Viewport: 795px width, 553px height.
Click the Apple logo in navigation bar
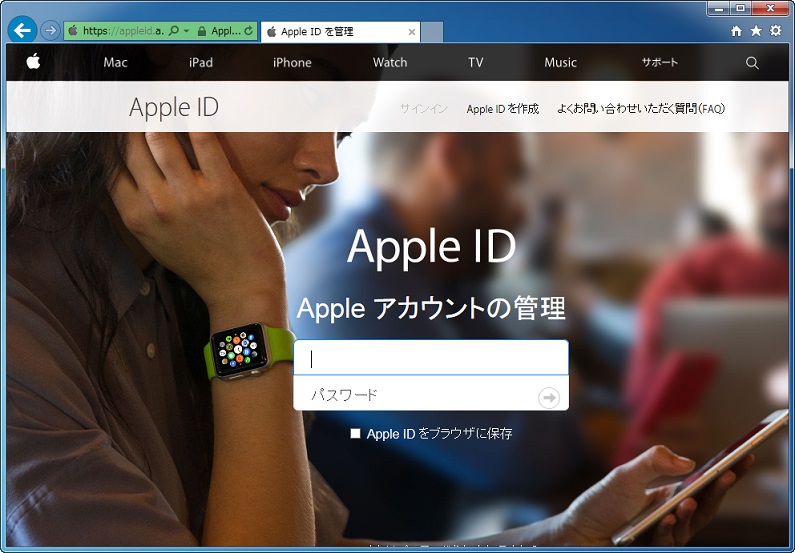click(x=33, y=62)
